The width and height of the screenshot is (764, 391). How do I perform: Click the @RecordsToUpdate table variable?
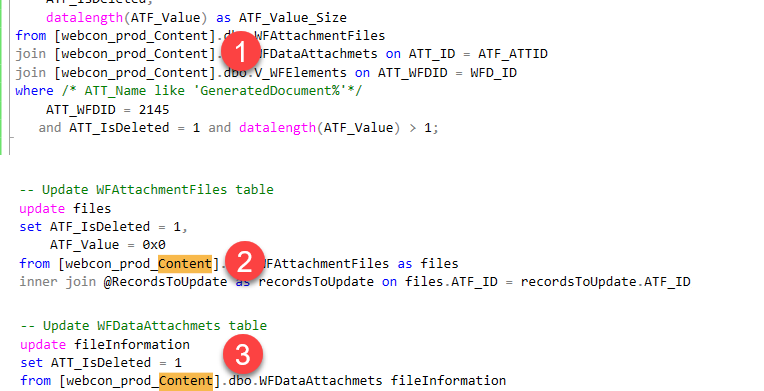(x=165, y=282)
